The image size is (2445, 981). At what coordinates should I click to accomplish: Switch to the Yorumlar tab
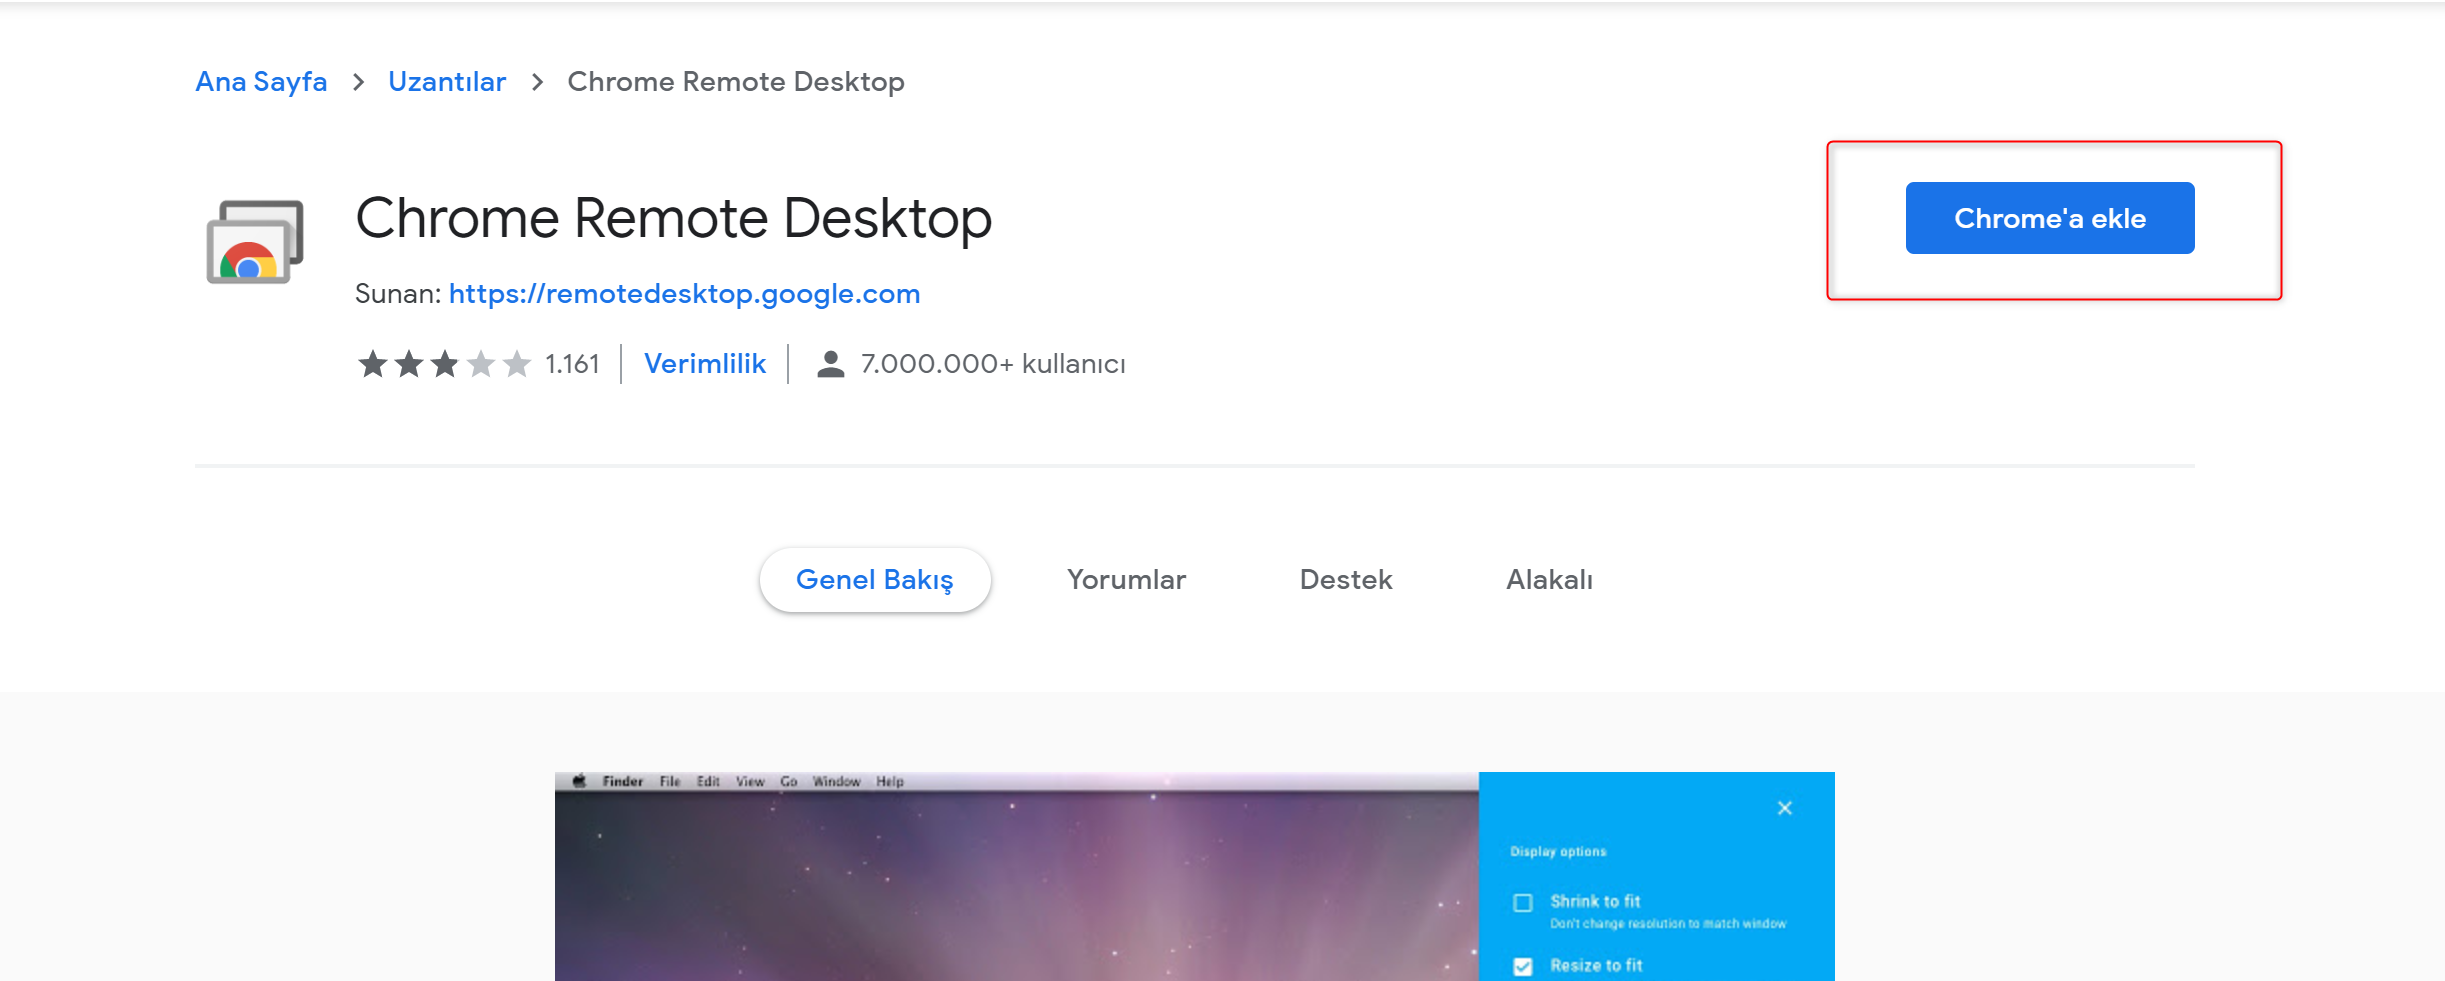1126,580
